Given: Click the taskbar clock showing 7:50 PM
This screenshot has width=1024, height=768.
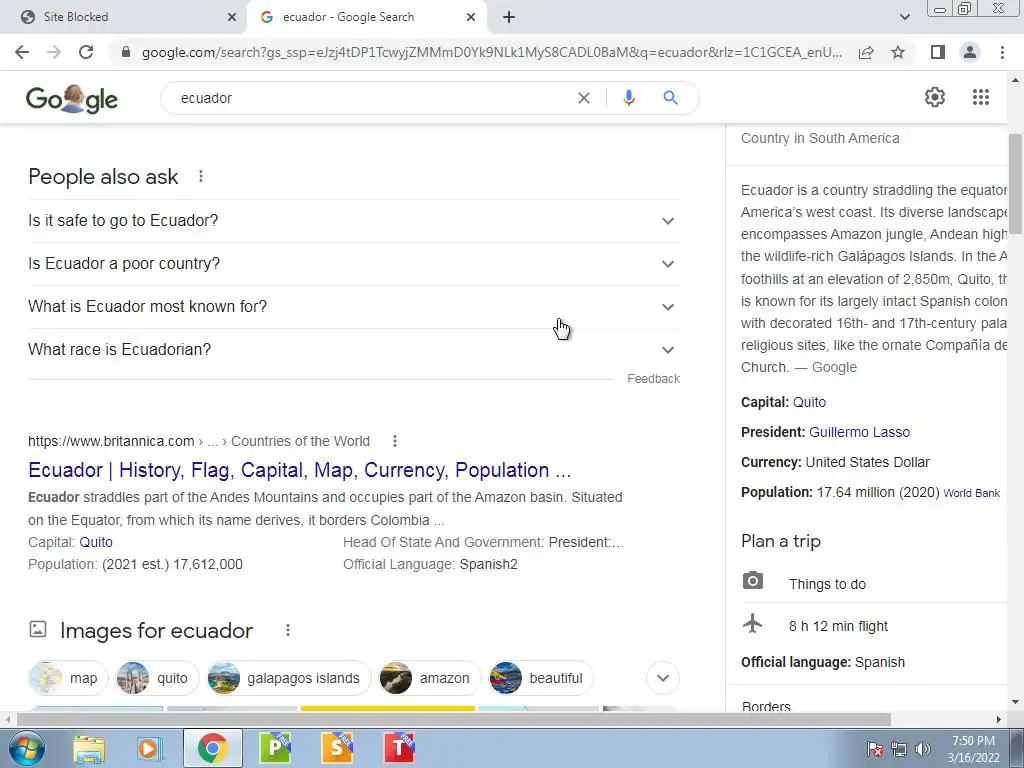Looking at the screenshot, I should 973,749.
